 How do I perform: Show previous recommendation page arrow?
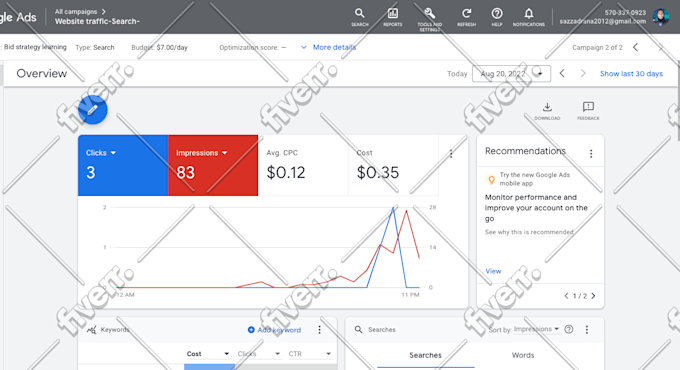566,296
